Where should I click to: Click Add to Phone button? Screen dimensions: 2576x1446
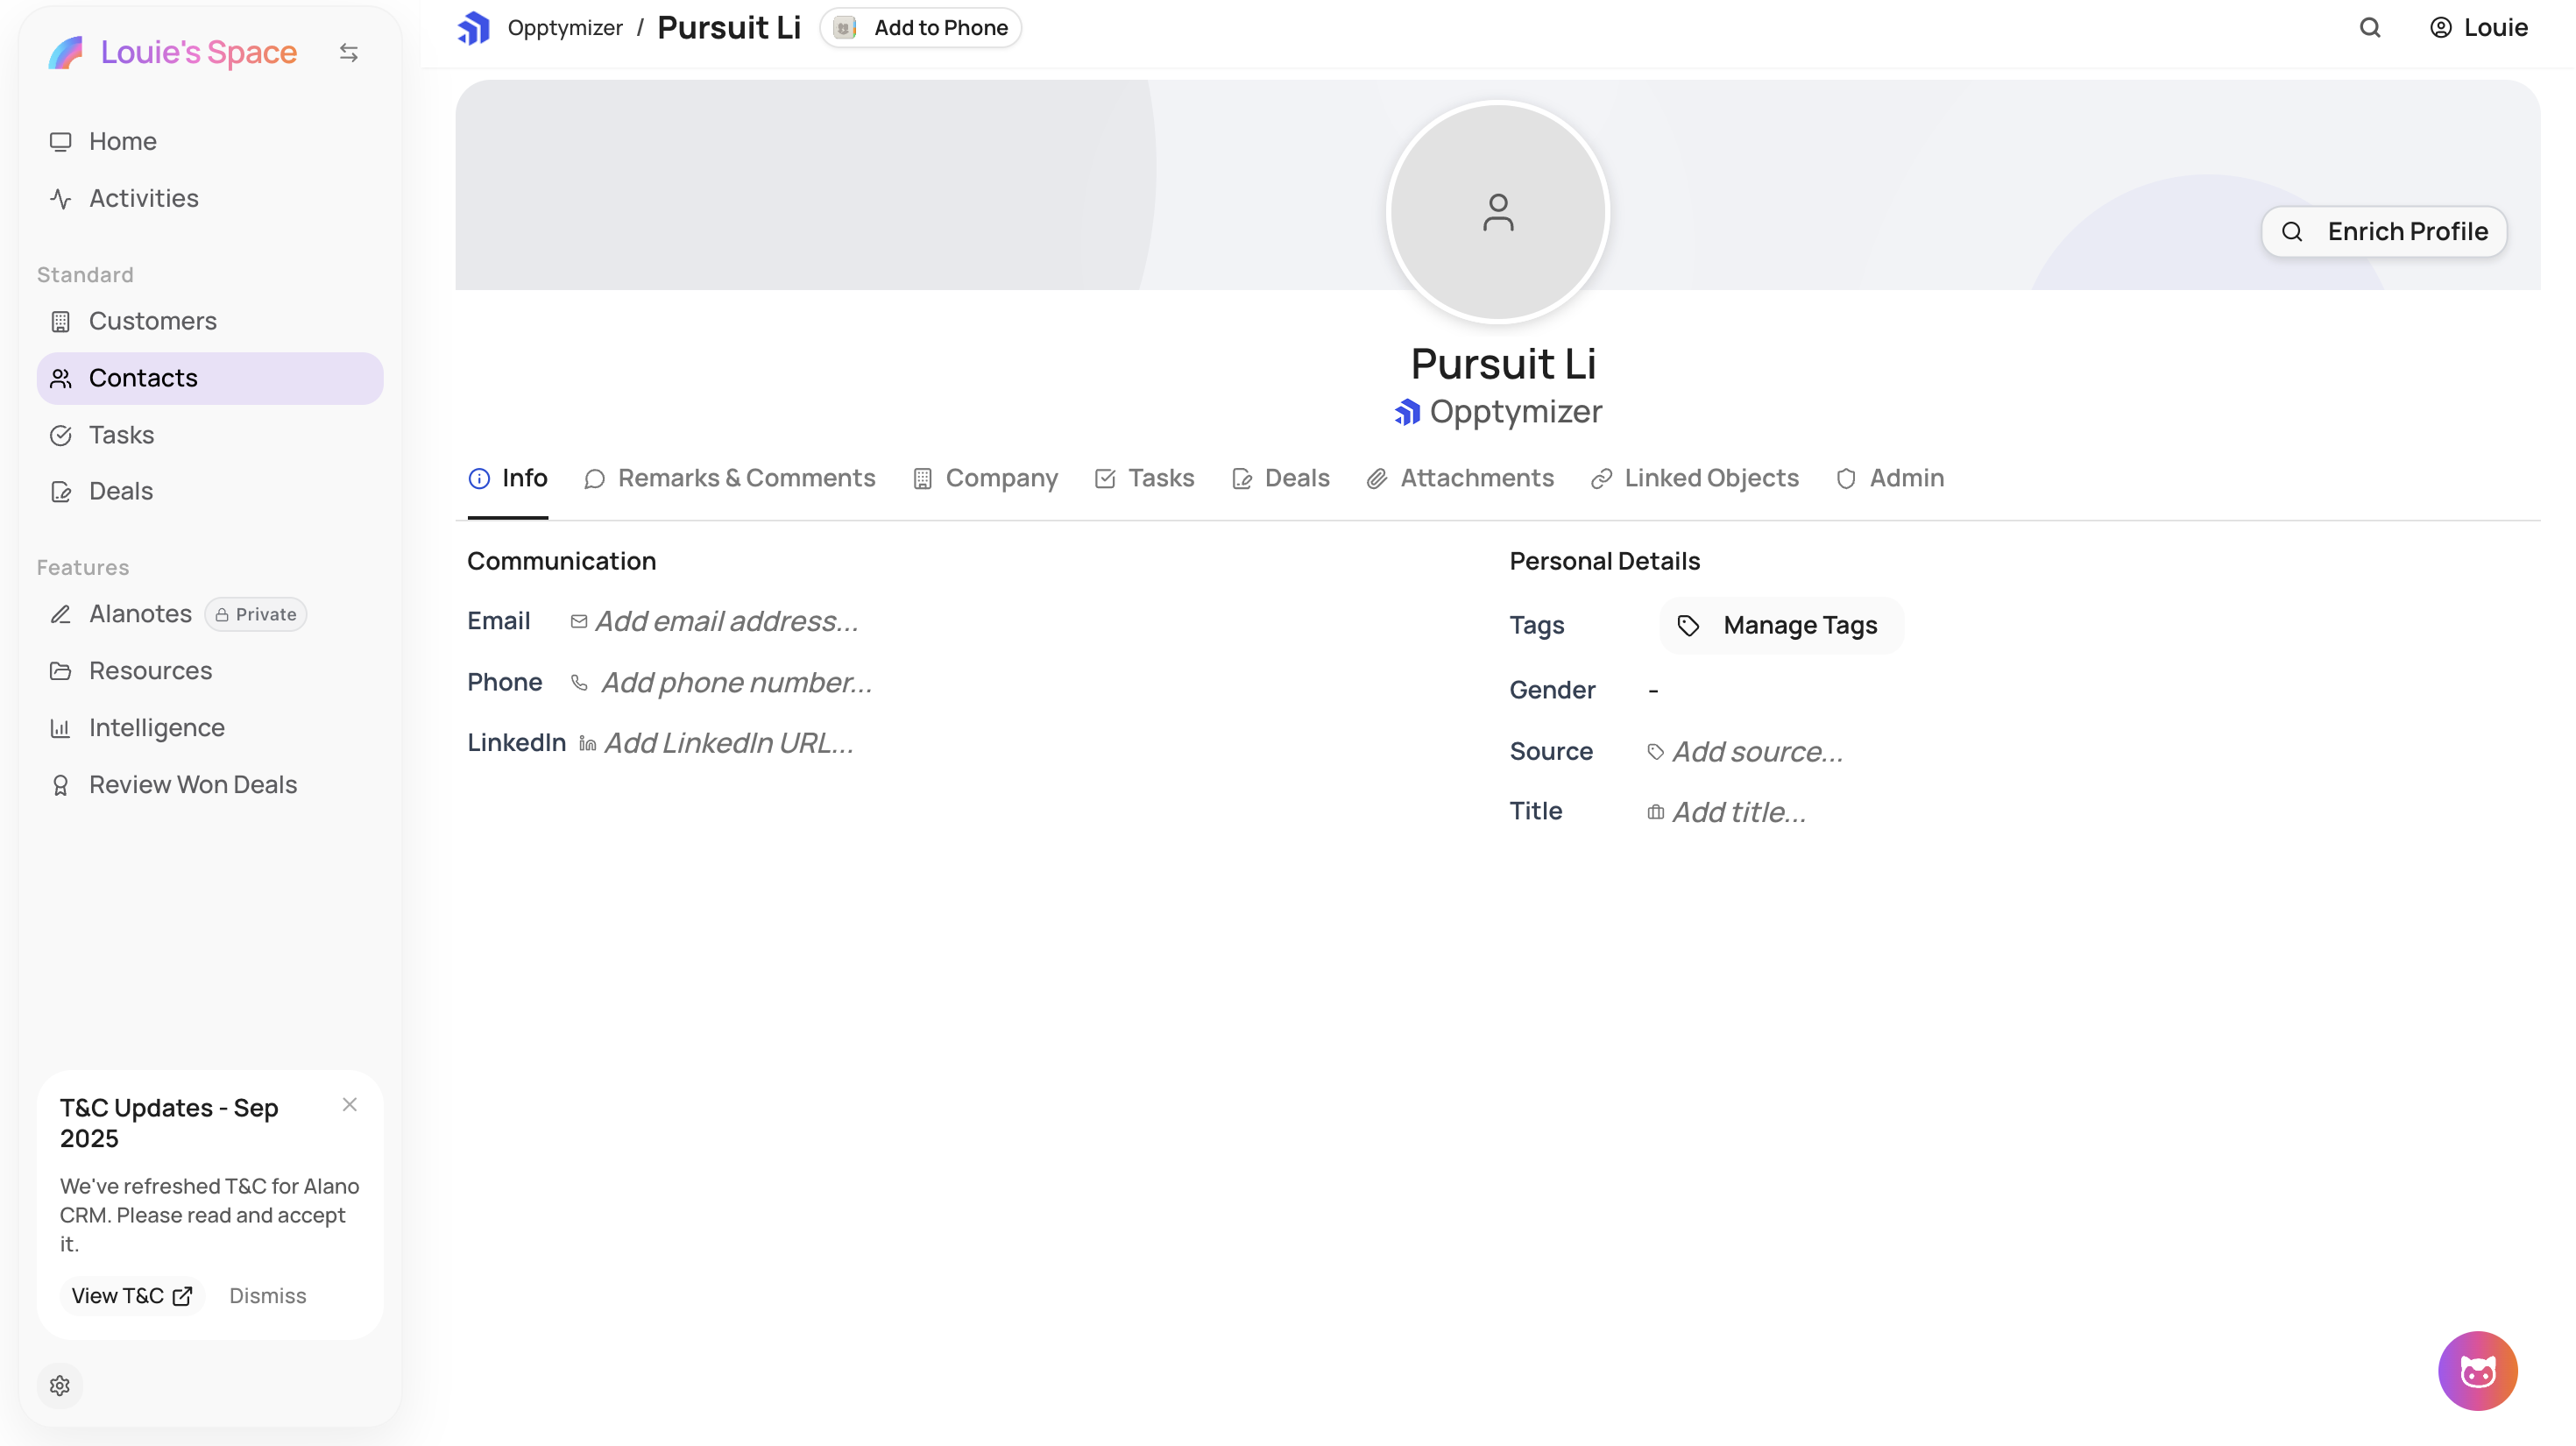click(x=920, y=28)
